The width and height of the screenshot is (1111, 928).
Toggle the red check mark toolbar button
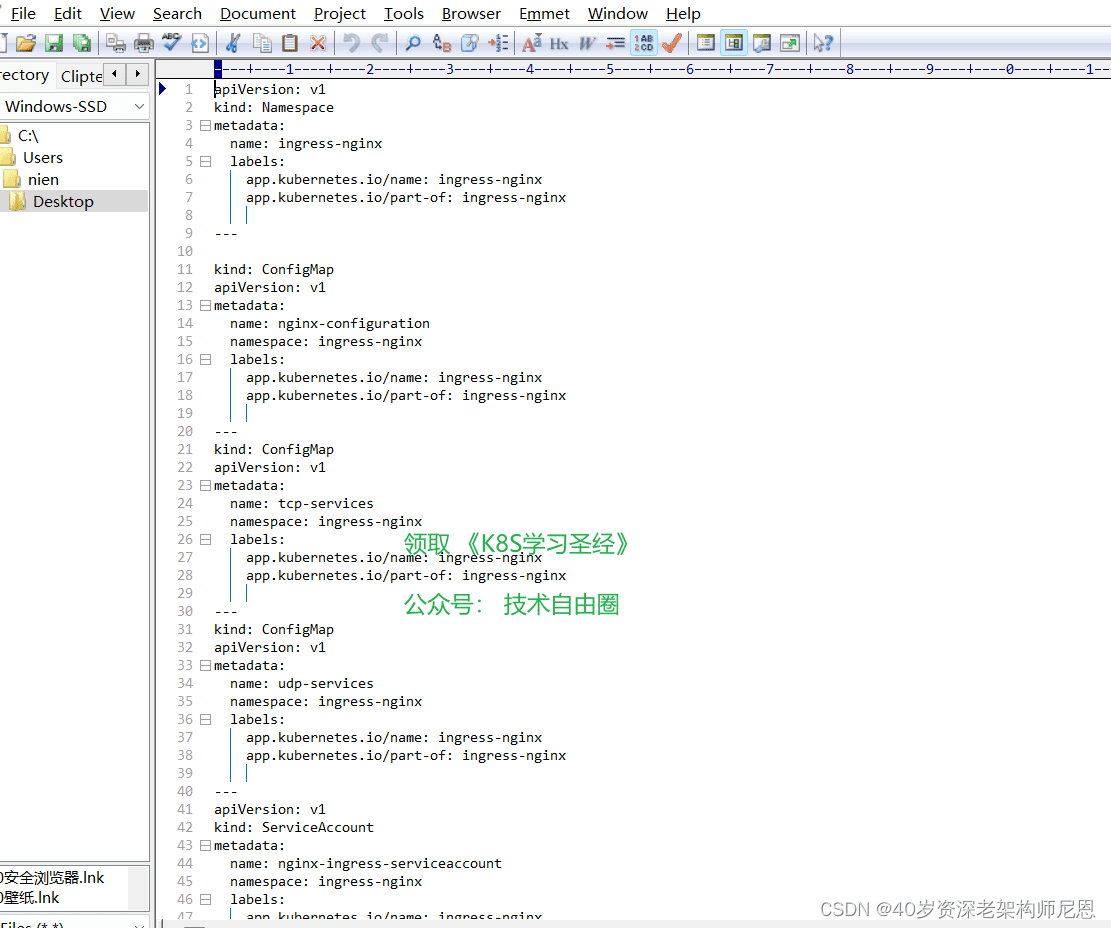(x=672, y=43)
